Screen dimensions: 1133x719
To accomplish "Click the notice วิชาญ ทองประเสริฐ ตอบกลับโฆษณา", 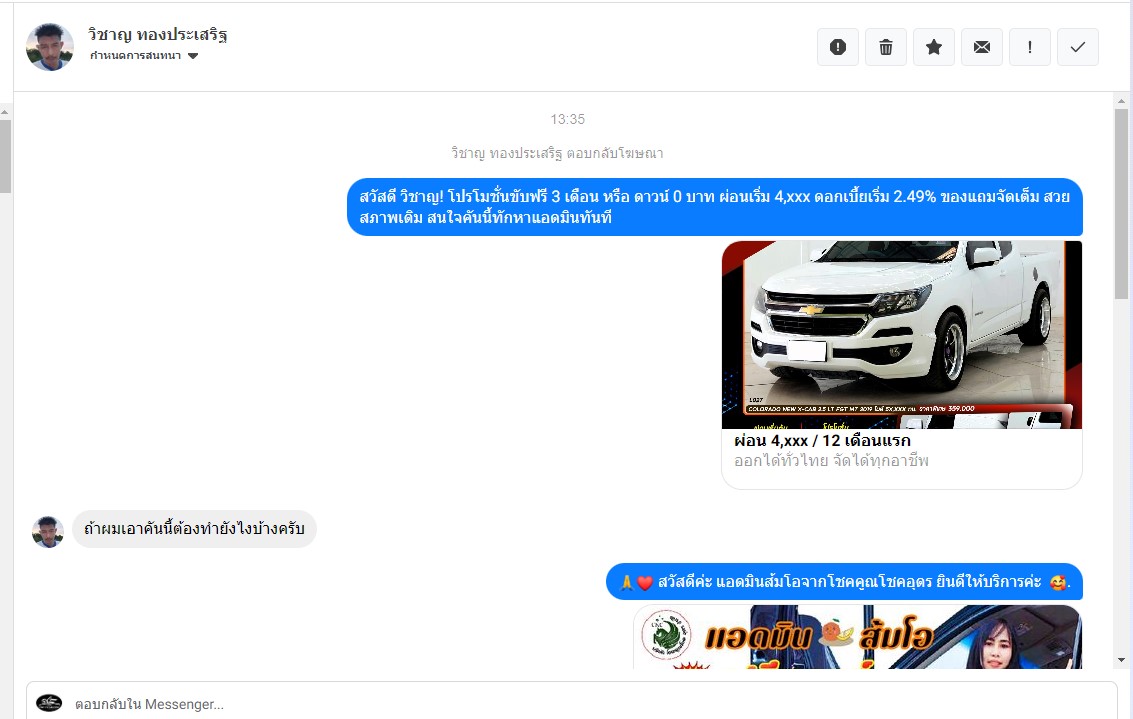I will click(557, 153).
